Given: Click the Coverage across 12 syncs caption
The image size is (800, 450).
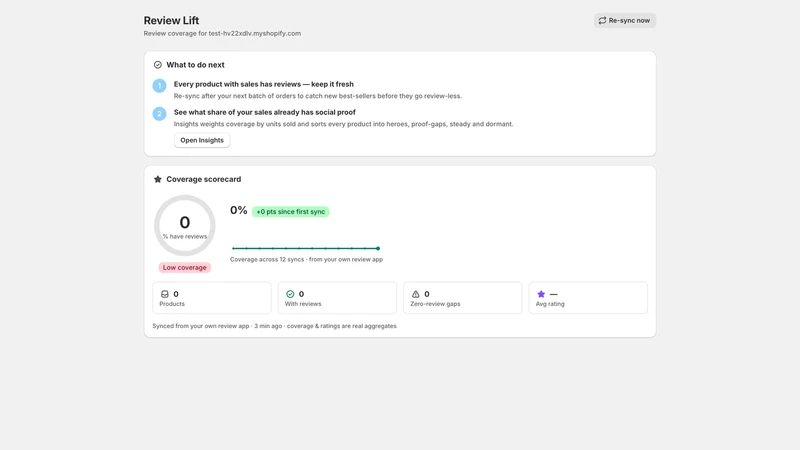Looking at the screenshot, I should click(x=306, y=259).
